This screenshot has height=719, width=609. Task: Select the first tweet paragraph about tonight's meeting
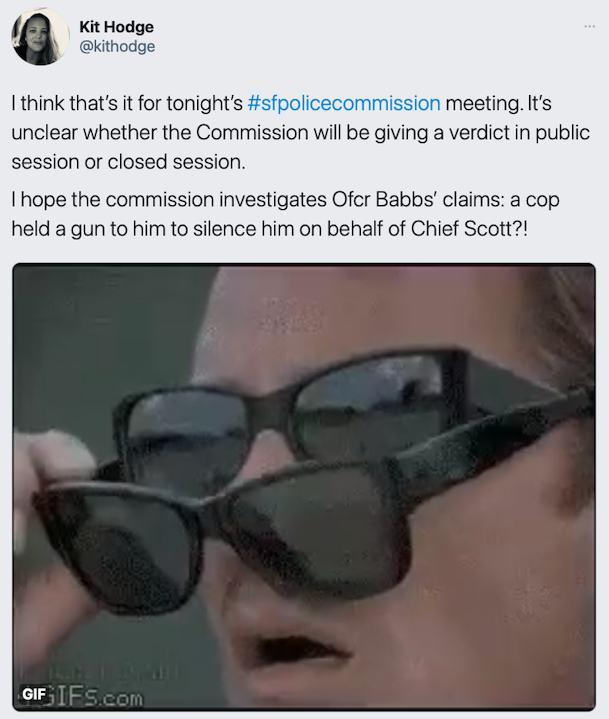(x=300, y=133)
